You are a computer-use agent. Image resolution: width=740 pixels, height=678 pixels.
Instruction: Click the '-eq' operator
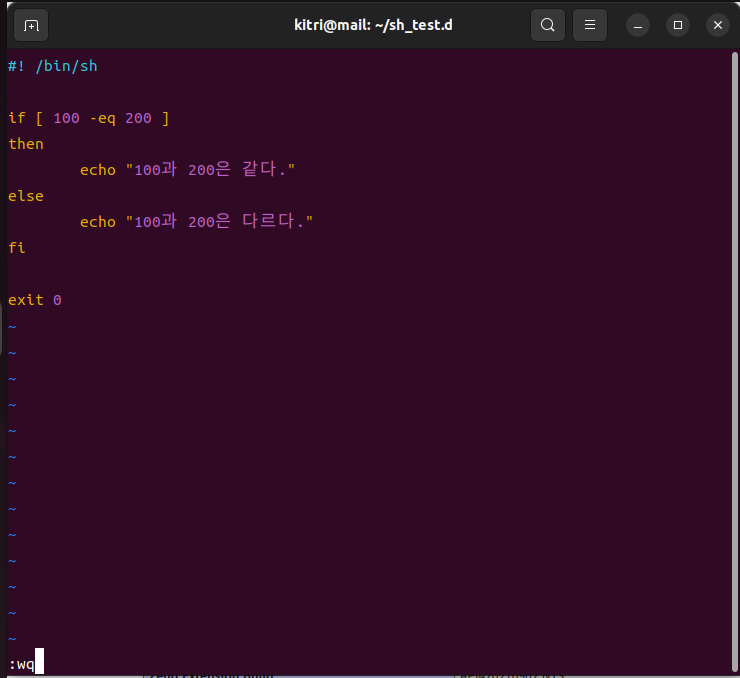102,118
